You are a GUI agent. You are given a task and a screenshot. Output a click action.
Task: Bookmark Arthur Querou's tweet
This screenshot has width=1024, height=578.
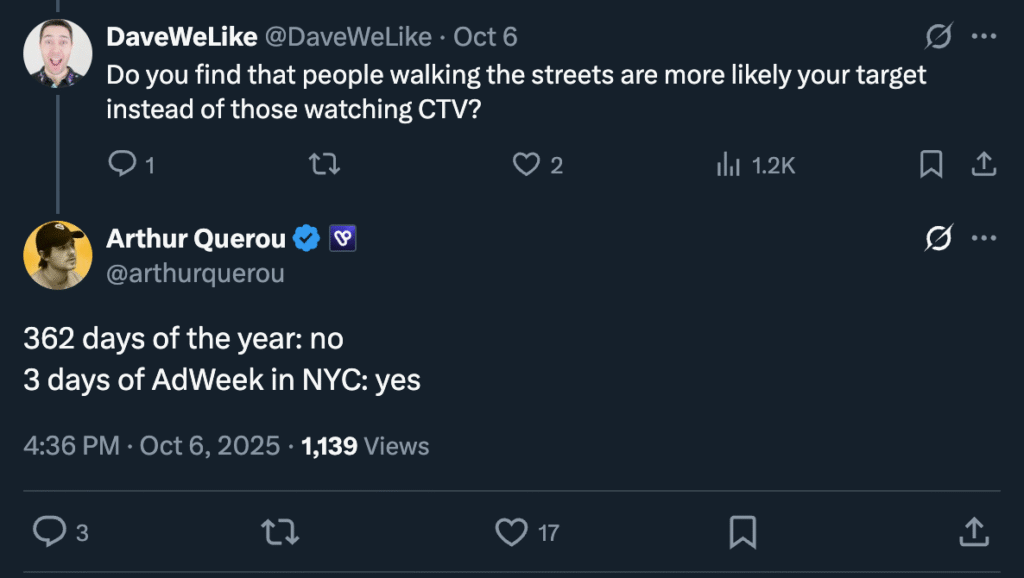(742, 532)
